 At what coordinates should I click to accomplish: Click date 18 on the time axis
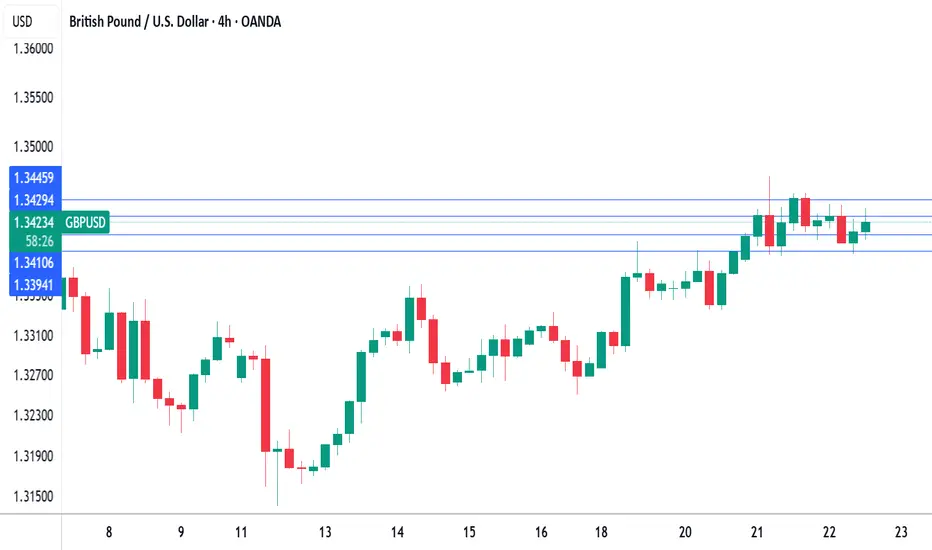(x=601, y=532)
